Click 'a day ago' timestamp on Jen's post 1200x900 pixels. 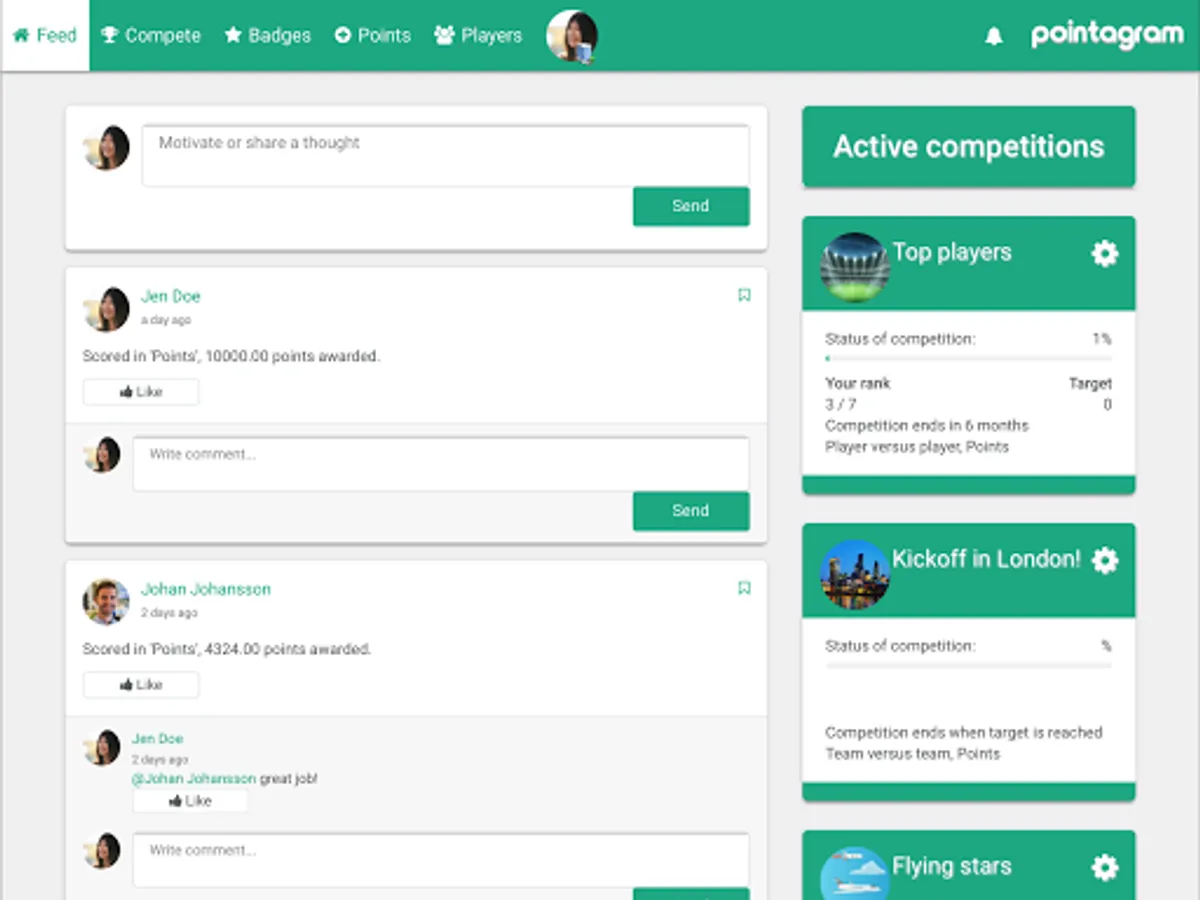(166, 321)
